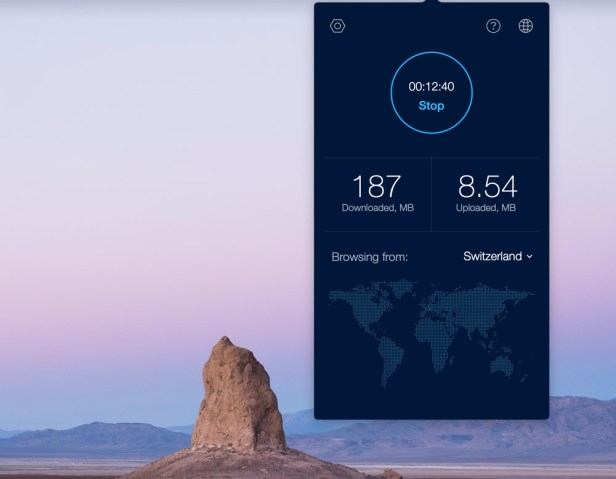Image resolution: width=616 pixels, height=479 pixels.
Task: Open the Switzerland country dropdown
Action: tap(498, 256)
